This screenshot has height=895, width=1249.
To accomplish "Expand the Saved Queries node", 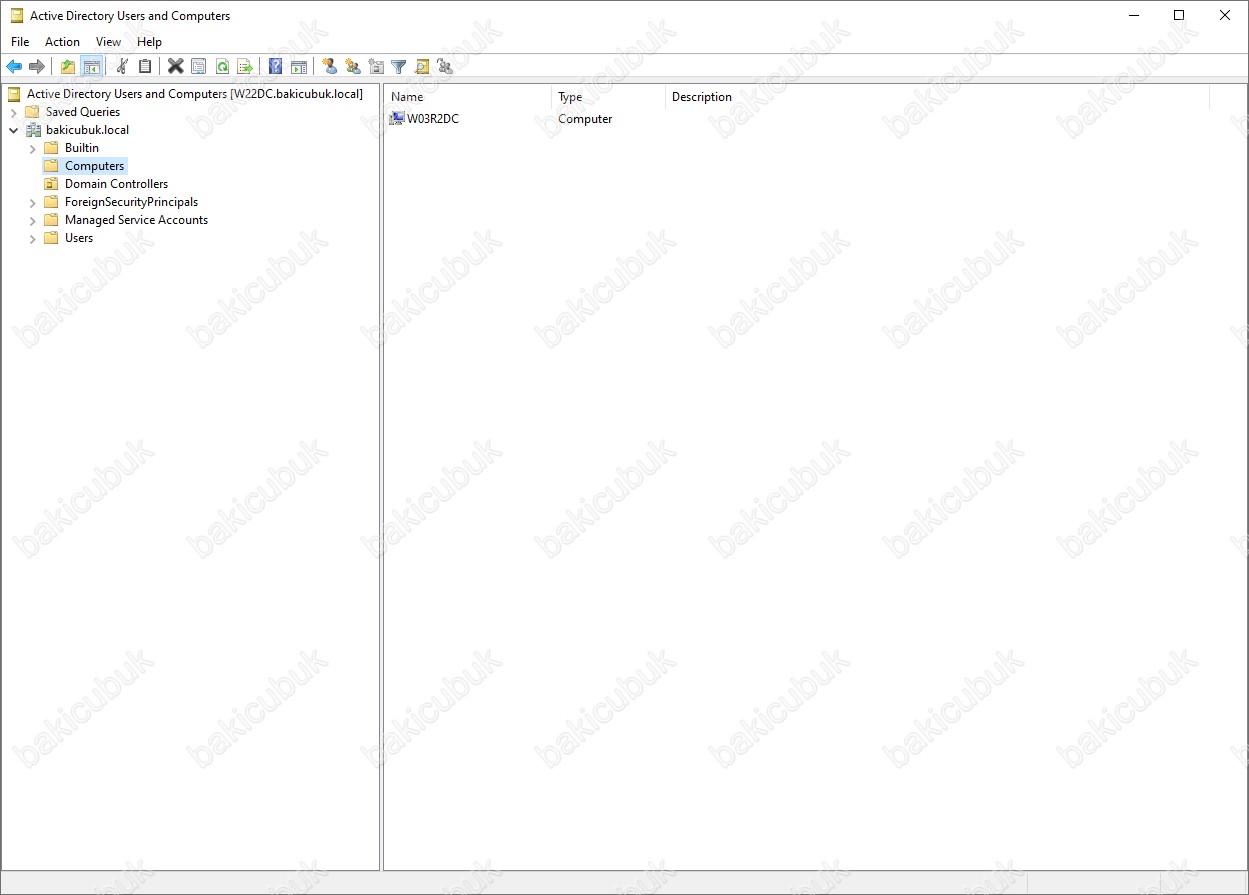I will click(x=14, y=112).
